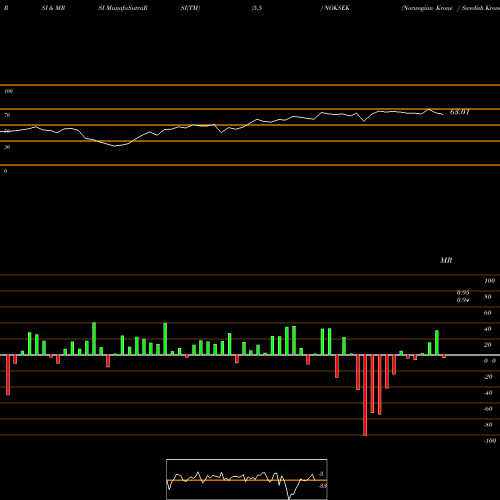Click the NOKSEK symbol in the header
This screenshot has width=500, height=500.
tap(337, 8)
